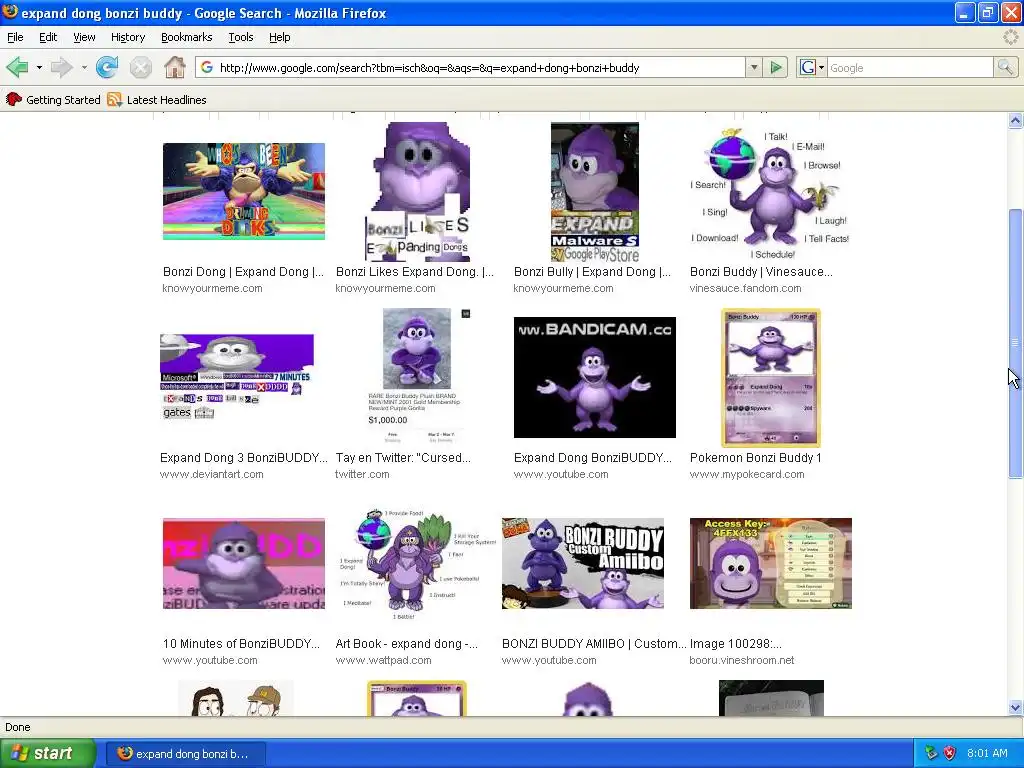
Task: Open 'Tay en Twitter: Cursed' result title
Action: [403, 458]
